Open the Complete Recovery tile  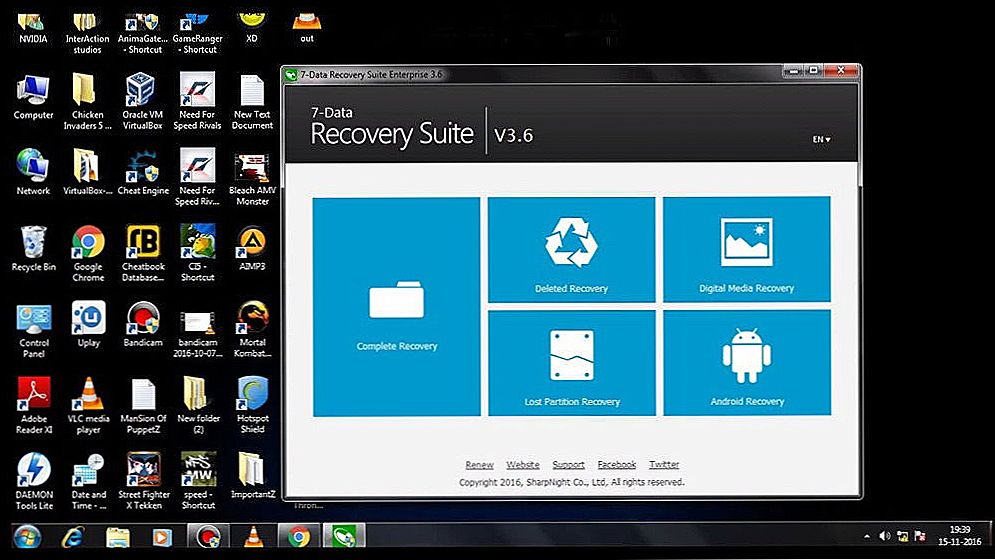point(397,307)
